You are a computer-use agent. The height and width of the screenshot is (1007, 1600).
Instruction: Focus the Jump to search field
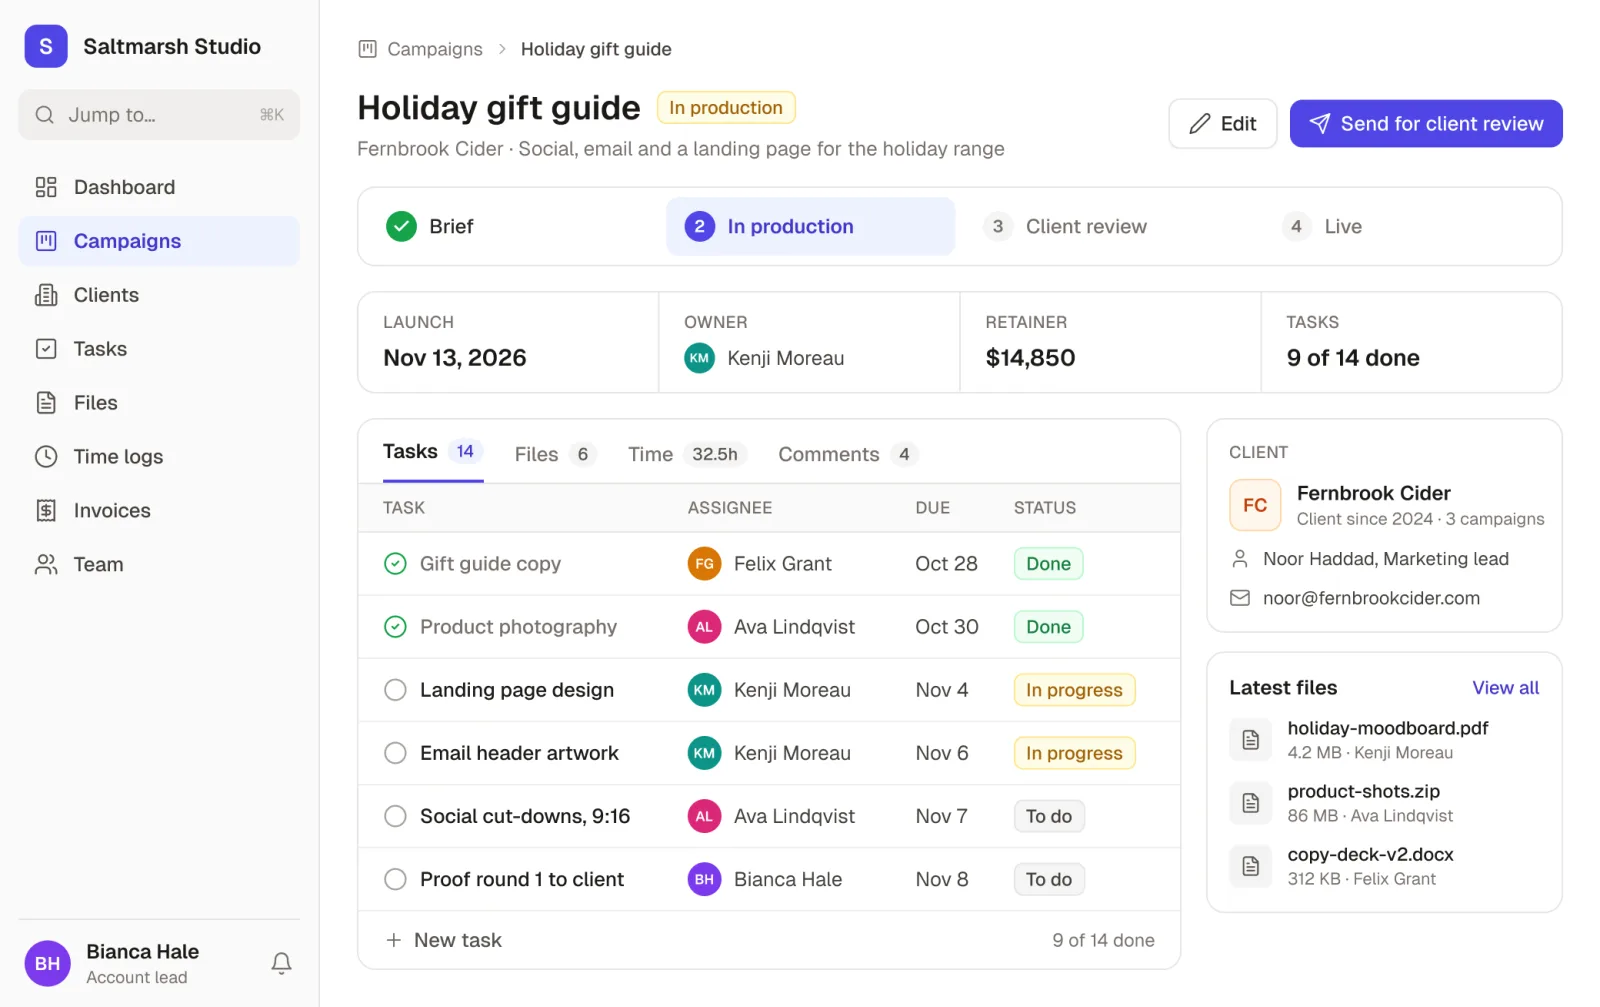coord(159,115)
